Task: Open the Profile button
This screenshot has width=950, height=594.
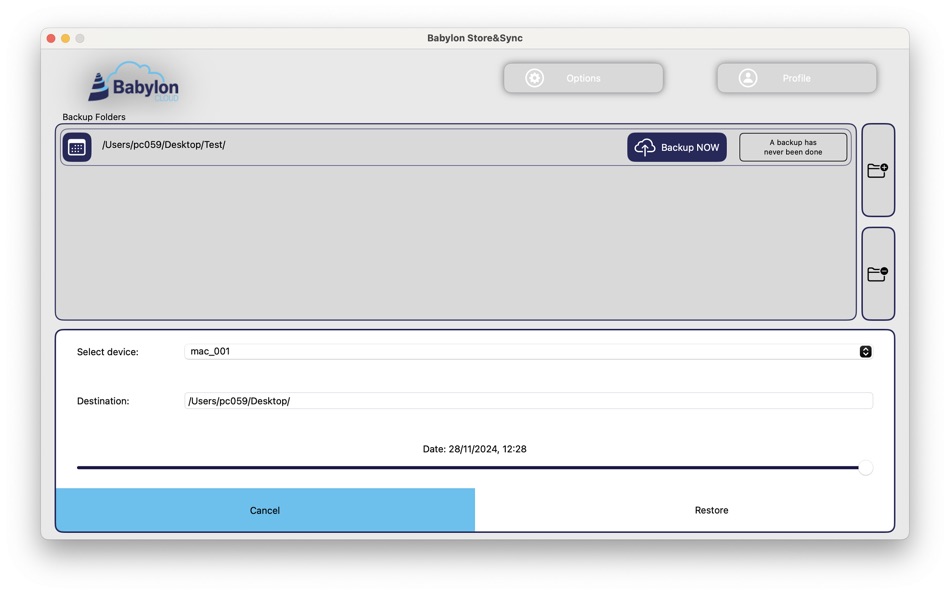Action: 796,78
